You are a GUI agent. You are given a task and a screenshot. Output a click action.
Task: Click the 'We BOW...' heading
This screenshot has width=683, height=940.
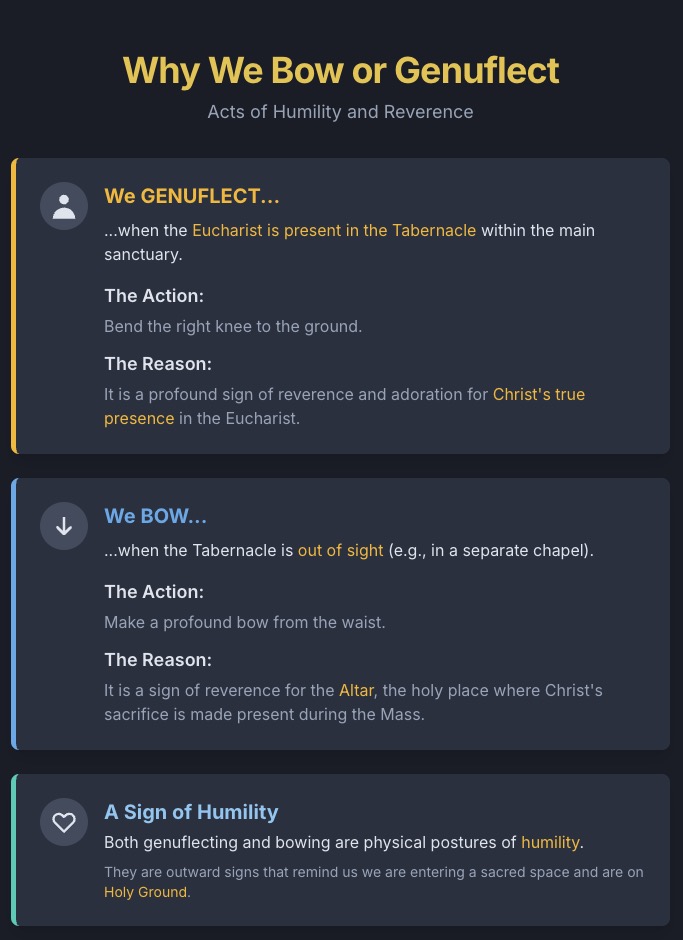click(156, 516)
